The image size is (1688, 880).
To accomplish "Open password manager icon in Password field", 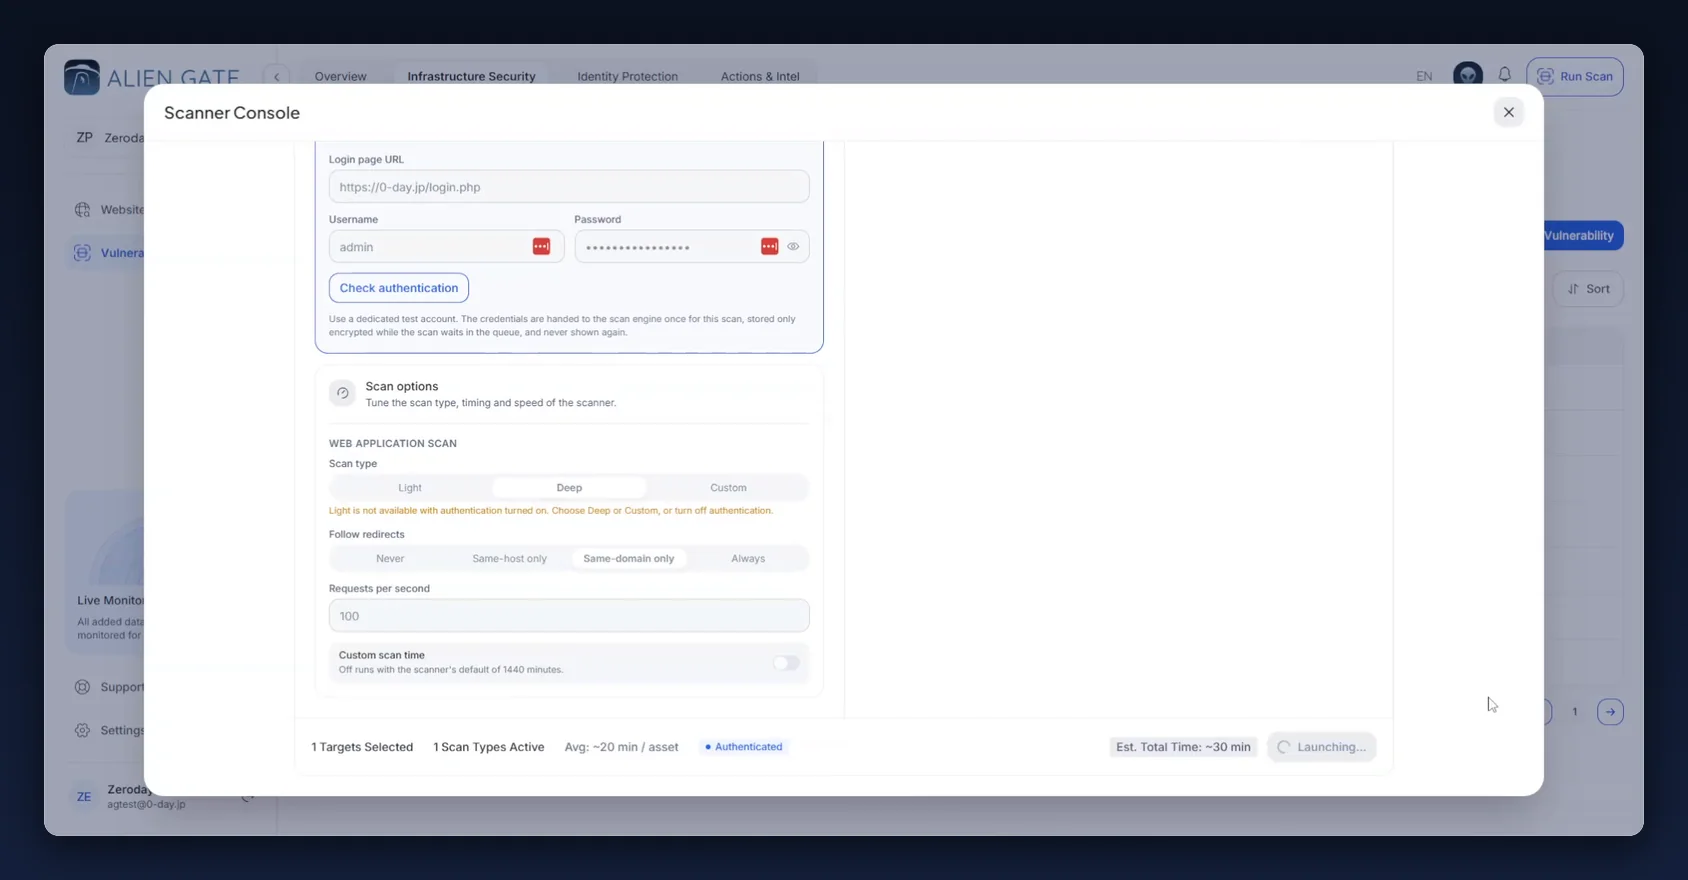I will click(x=769, y=246).
